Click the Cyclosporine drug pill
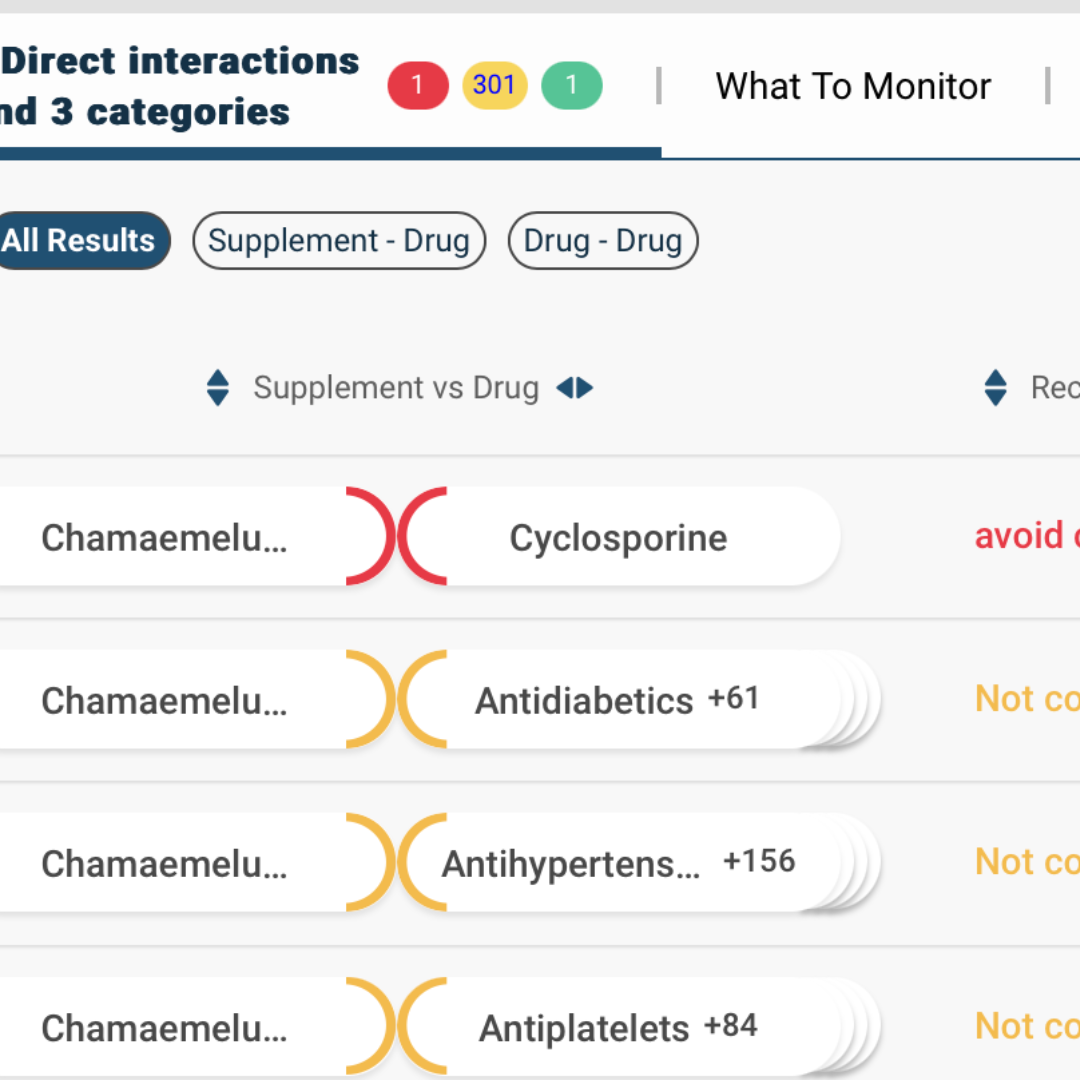1080x1080 pixels. coord(618,537)
